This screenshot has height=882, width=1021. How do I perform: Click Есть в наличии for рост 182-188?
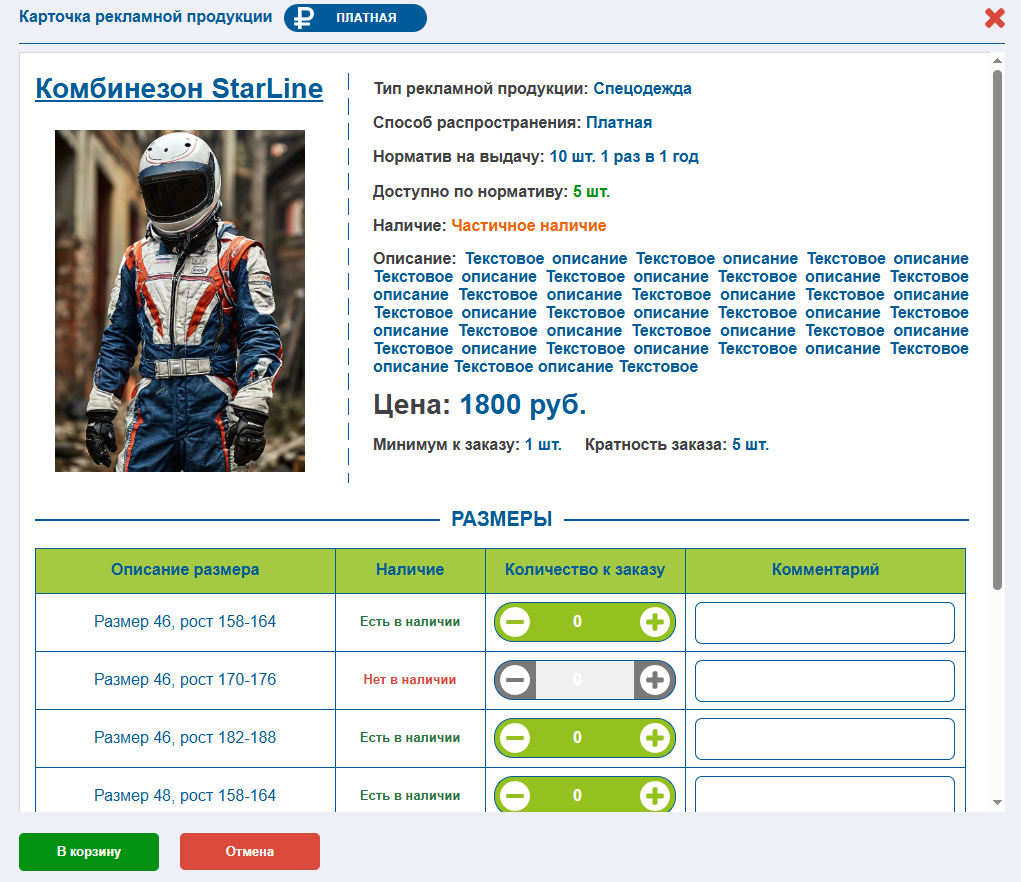(410, 737)
